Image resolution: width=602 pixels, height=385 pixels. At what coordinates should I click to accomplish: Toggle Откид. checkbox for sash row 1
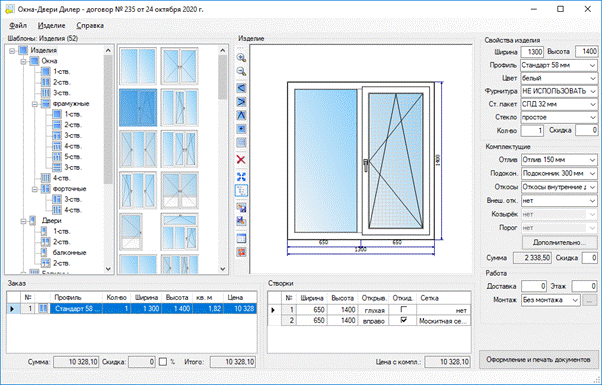[404, 309]
